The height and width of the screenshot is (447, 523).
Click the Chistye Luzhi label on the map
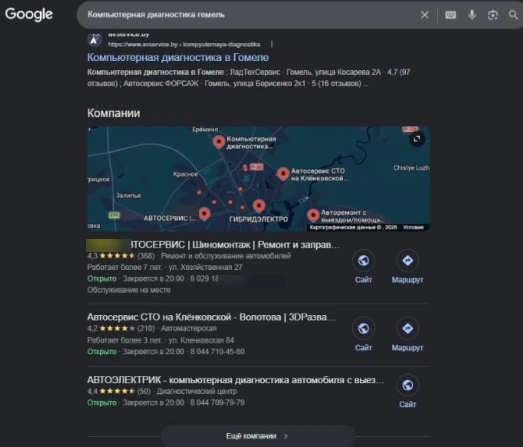411,168
